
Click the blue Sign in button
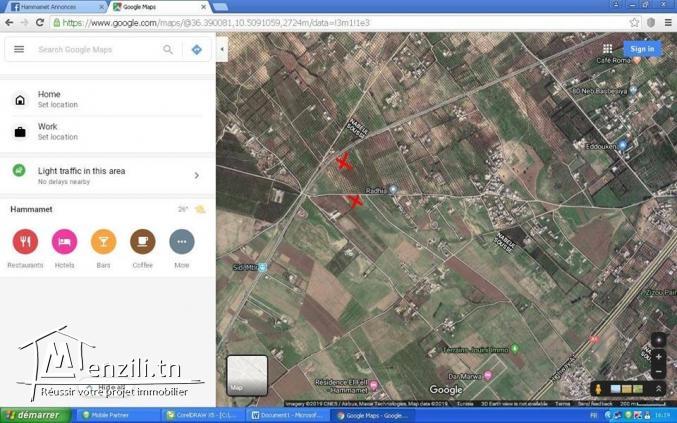click(x=642, y=48)
